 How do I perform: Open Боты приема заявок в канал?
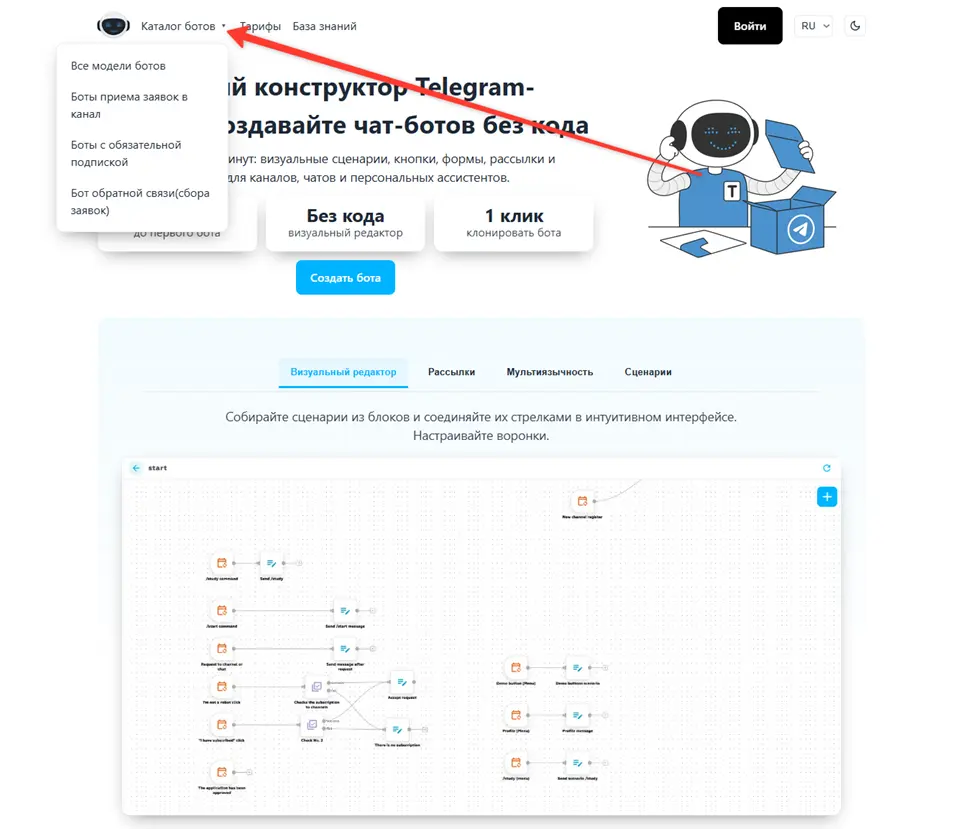tap(129, 105)
